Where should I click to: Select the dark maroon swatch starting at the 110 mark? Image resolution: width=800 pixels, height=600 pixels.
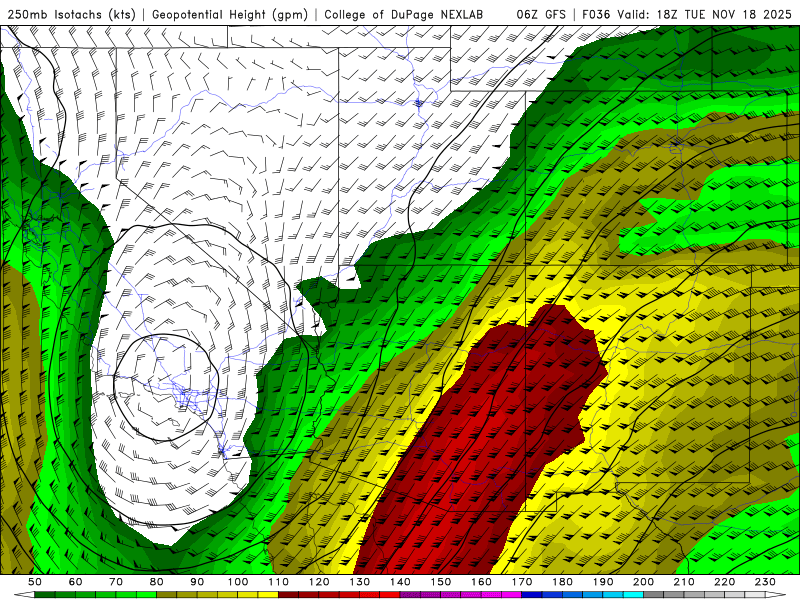pyautogui.click(x=288, y=595)
